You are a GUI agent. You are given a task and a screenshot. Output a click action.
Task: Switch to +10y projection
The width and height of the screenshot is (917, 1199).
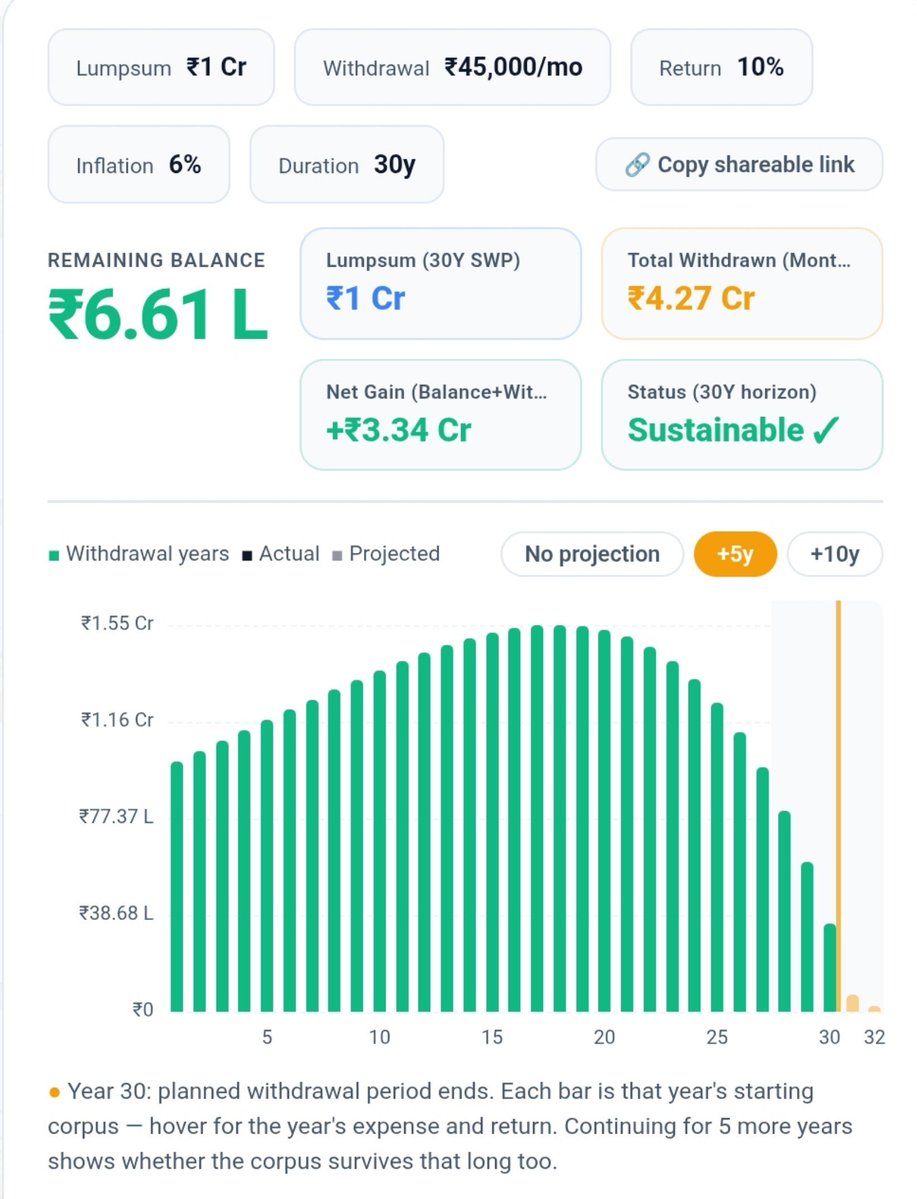click(x=834, y=554)
